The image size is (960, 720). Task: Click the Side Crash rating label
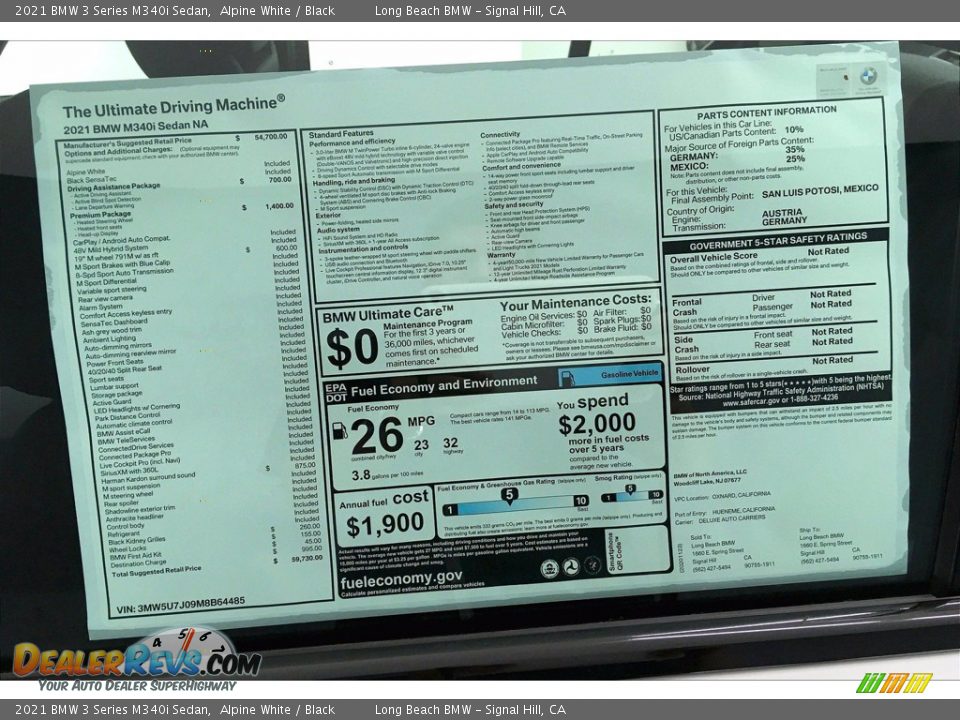click(686, 344)
